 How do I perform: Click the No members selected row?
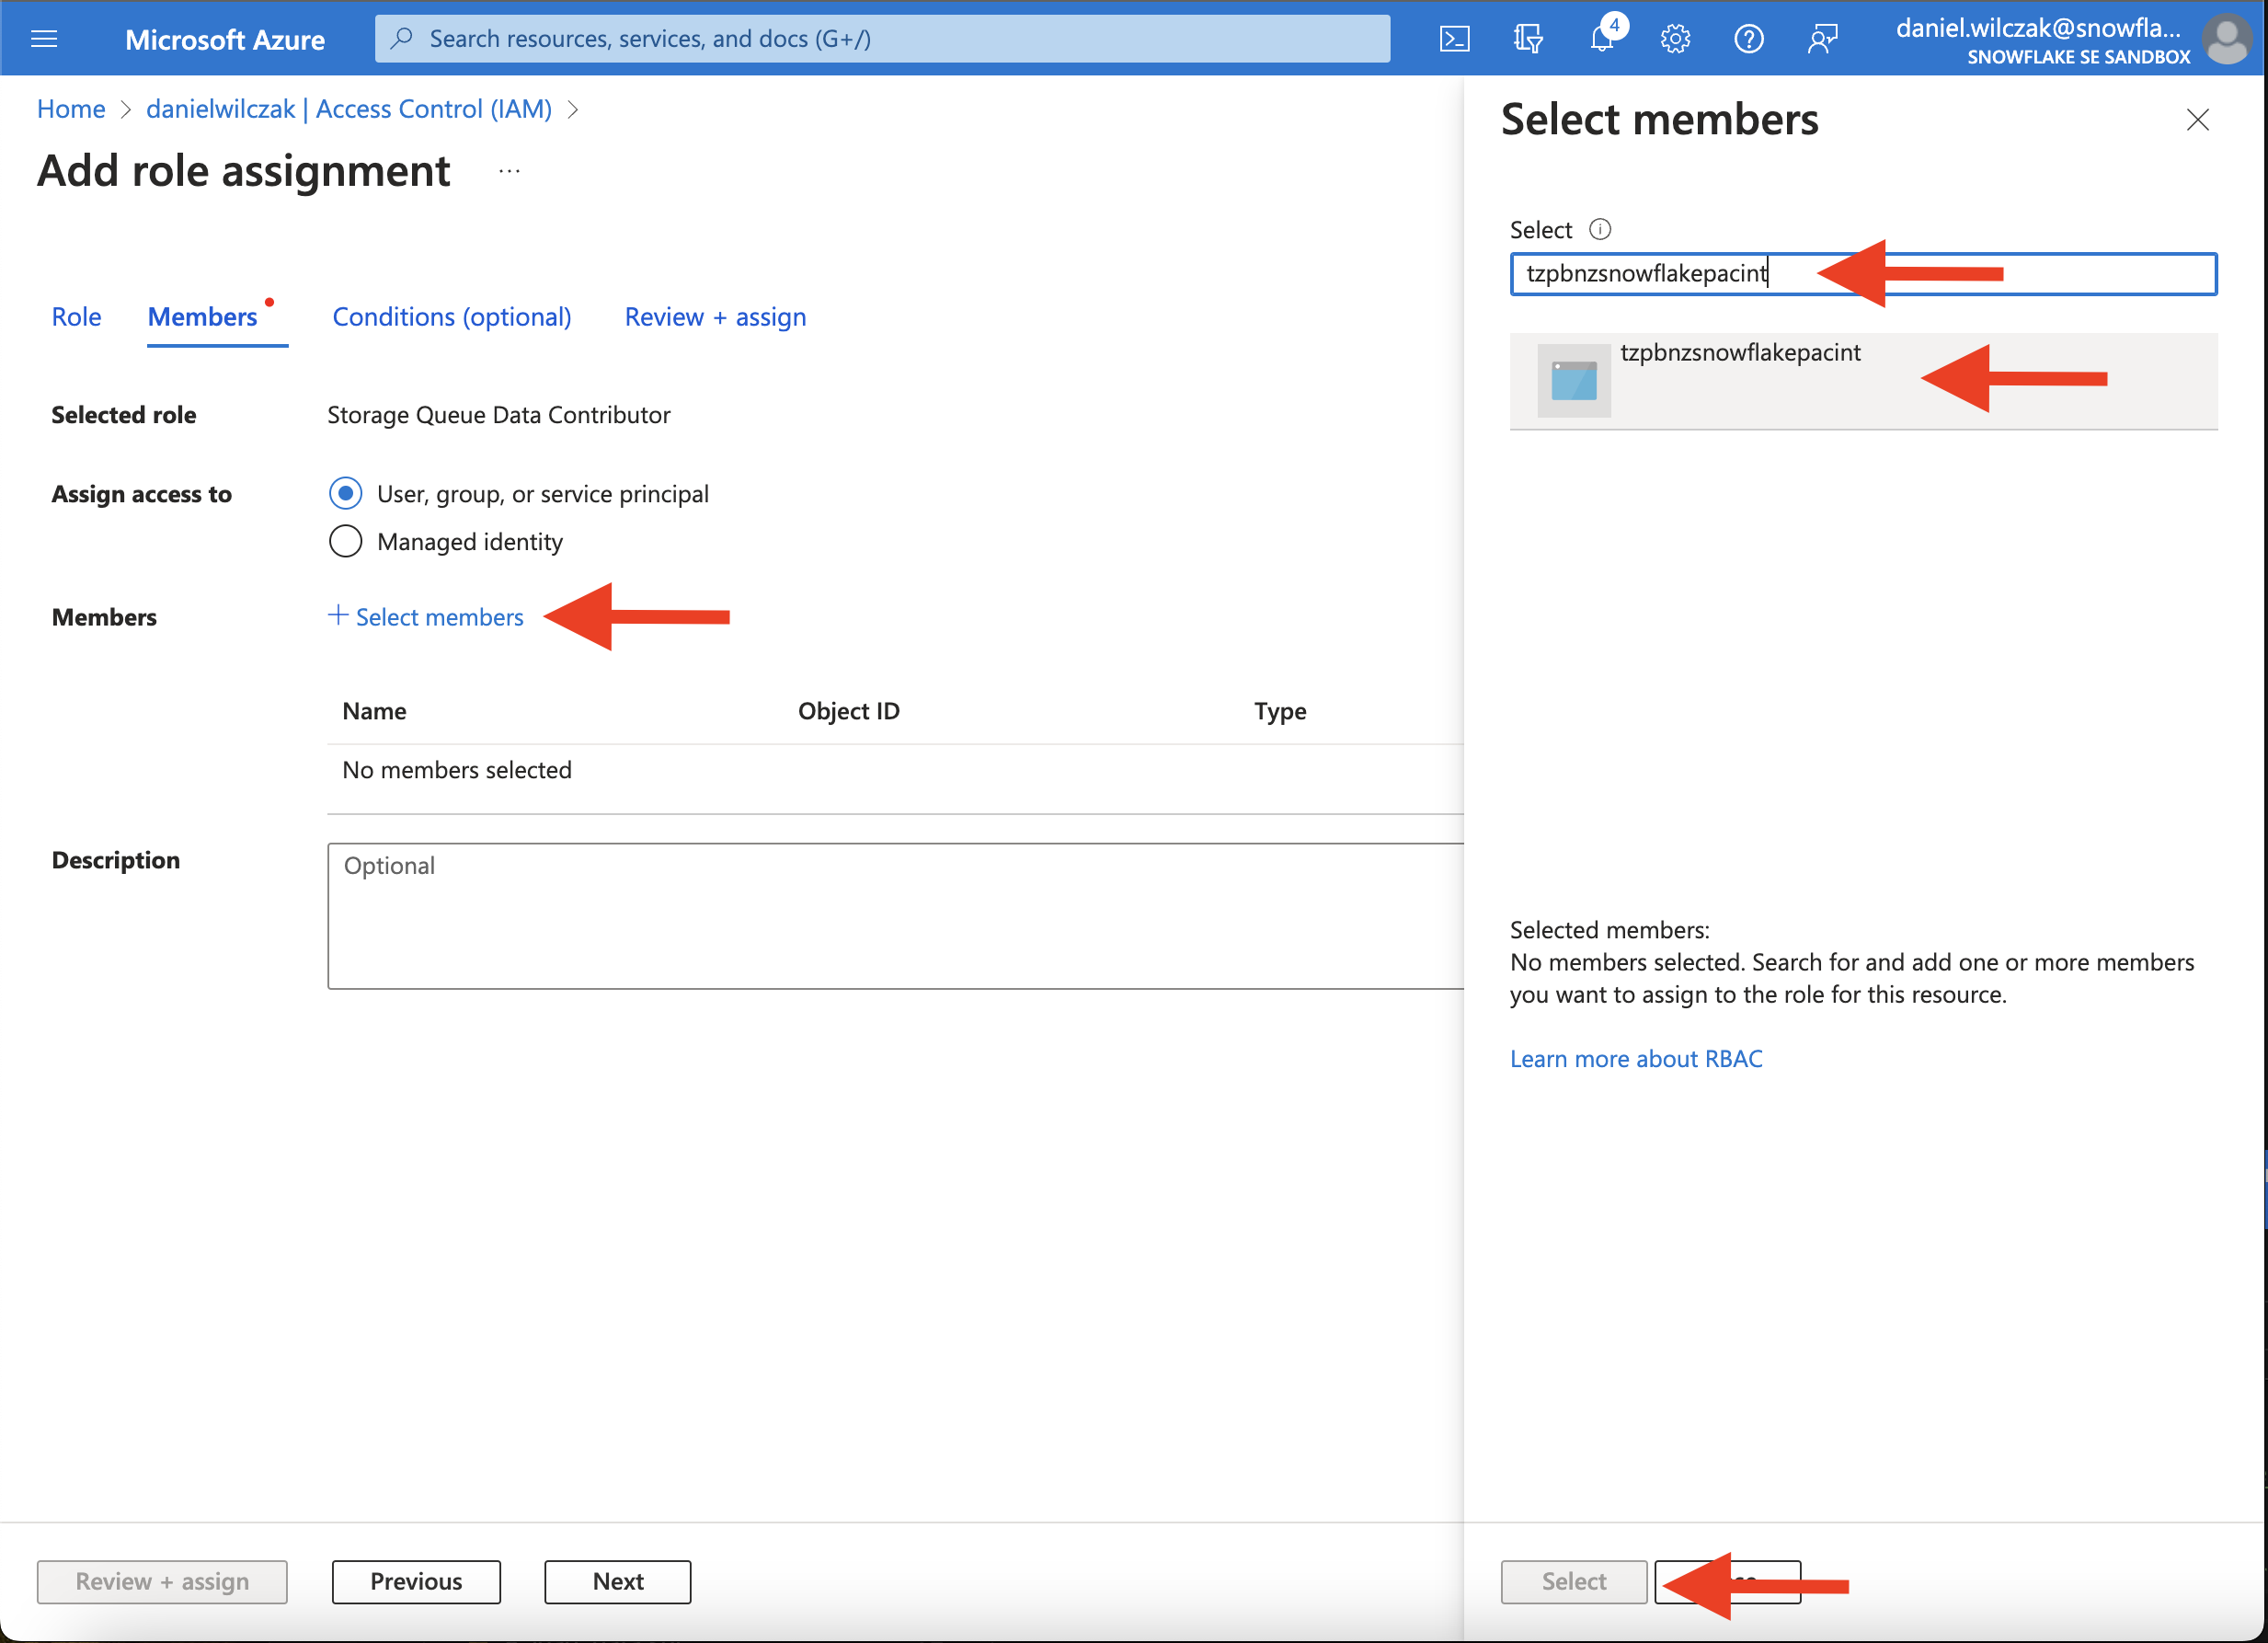point(895,770)
